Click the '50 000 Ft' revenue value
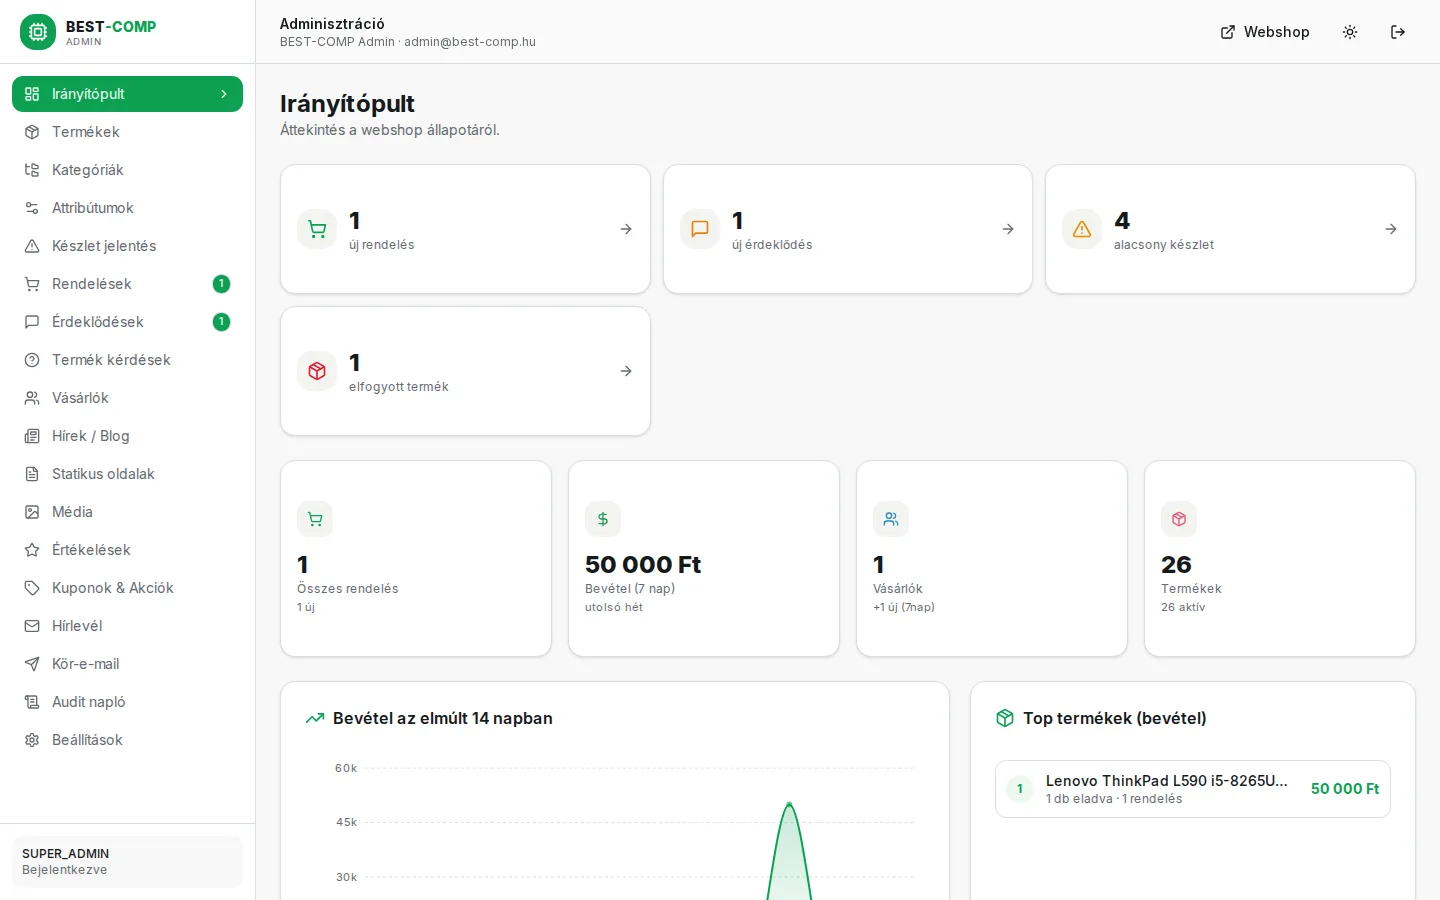This screenshot has height=900, width=1440. click(643, 565)
